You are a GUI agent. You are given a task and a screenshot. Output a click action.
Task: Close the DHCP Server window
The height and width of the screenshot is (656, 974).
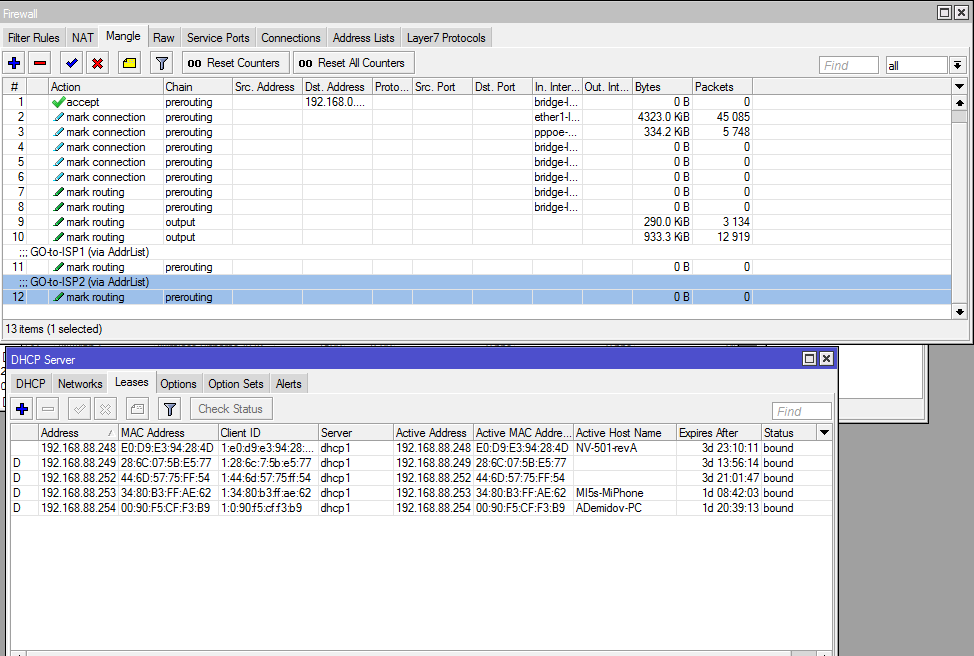tap(826, 358)
